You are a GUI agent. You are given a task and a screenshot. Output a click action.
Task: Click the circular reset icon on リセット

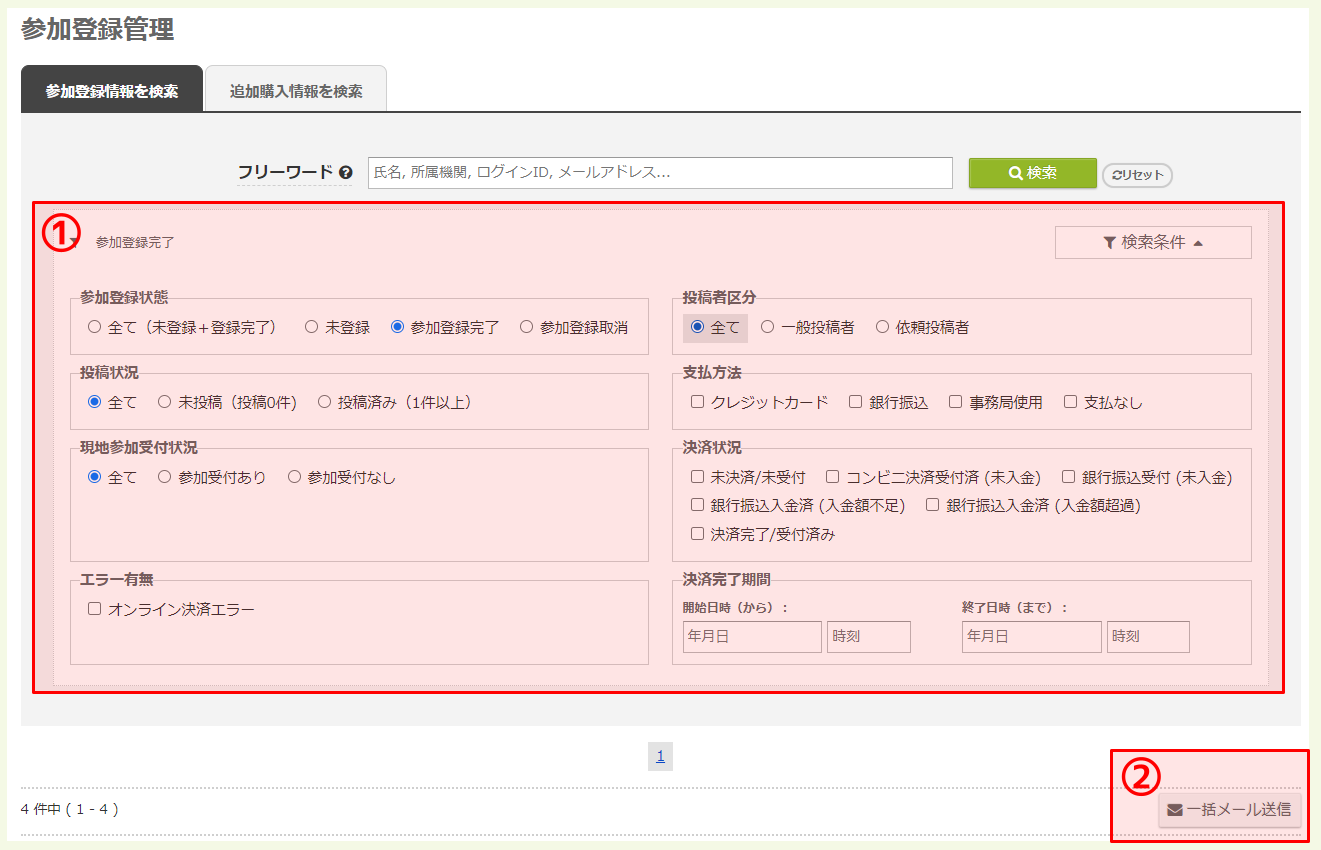coord(1115,173)
